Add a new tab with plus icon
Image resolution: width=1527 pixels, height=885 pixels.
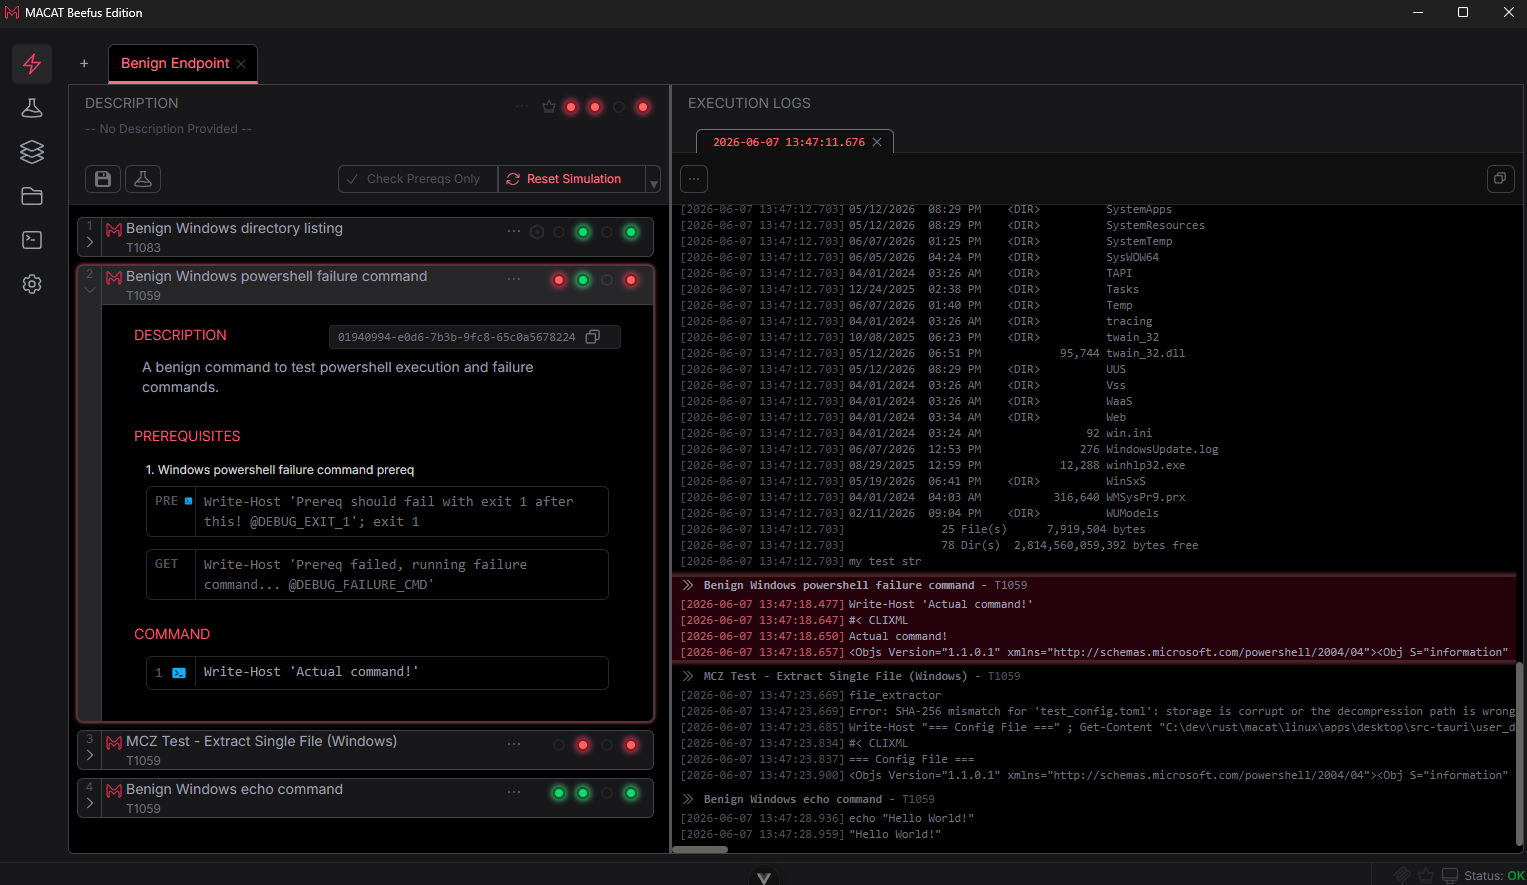[x=84, y=63]
